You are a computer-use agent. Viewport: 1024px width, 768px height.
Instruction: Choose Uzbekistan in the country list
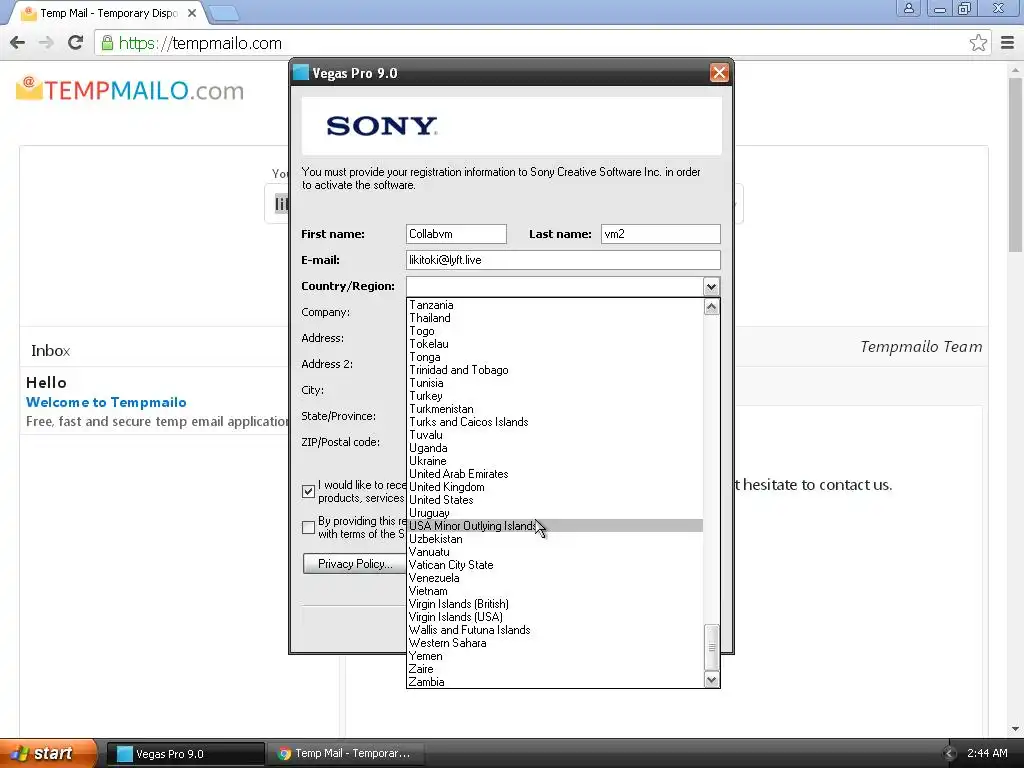pos(554,539)
